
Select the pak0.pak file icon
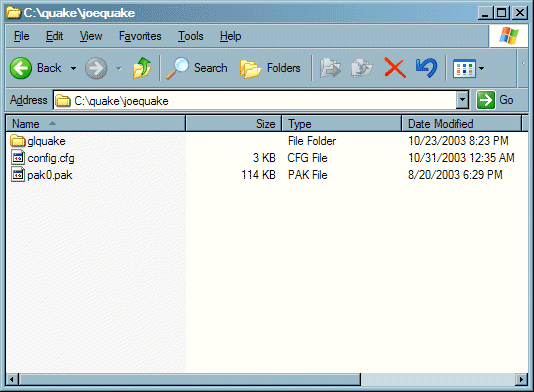click(18, 174)
